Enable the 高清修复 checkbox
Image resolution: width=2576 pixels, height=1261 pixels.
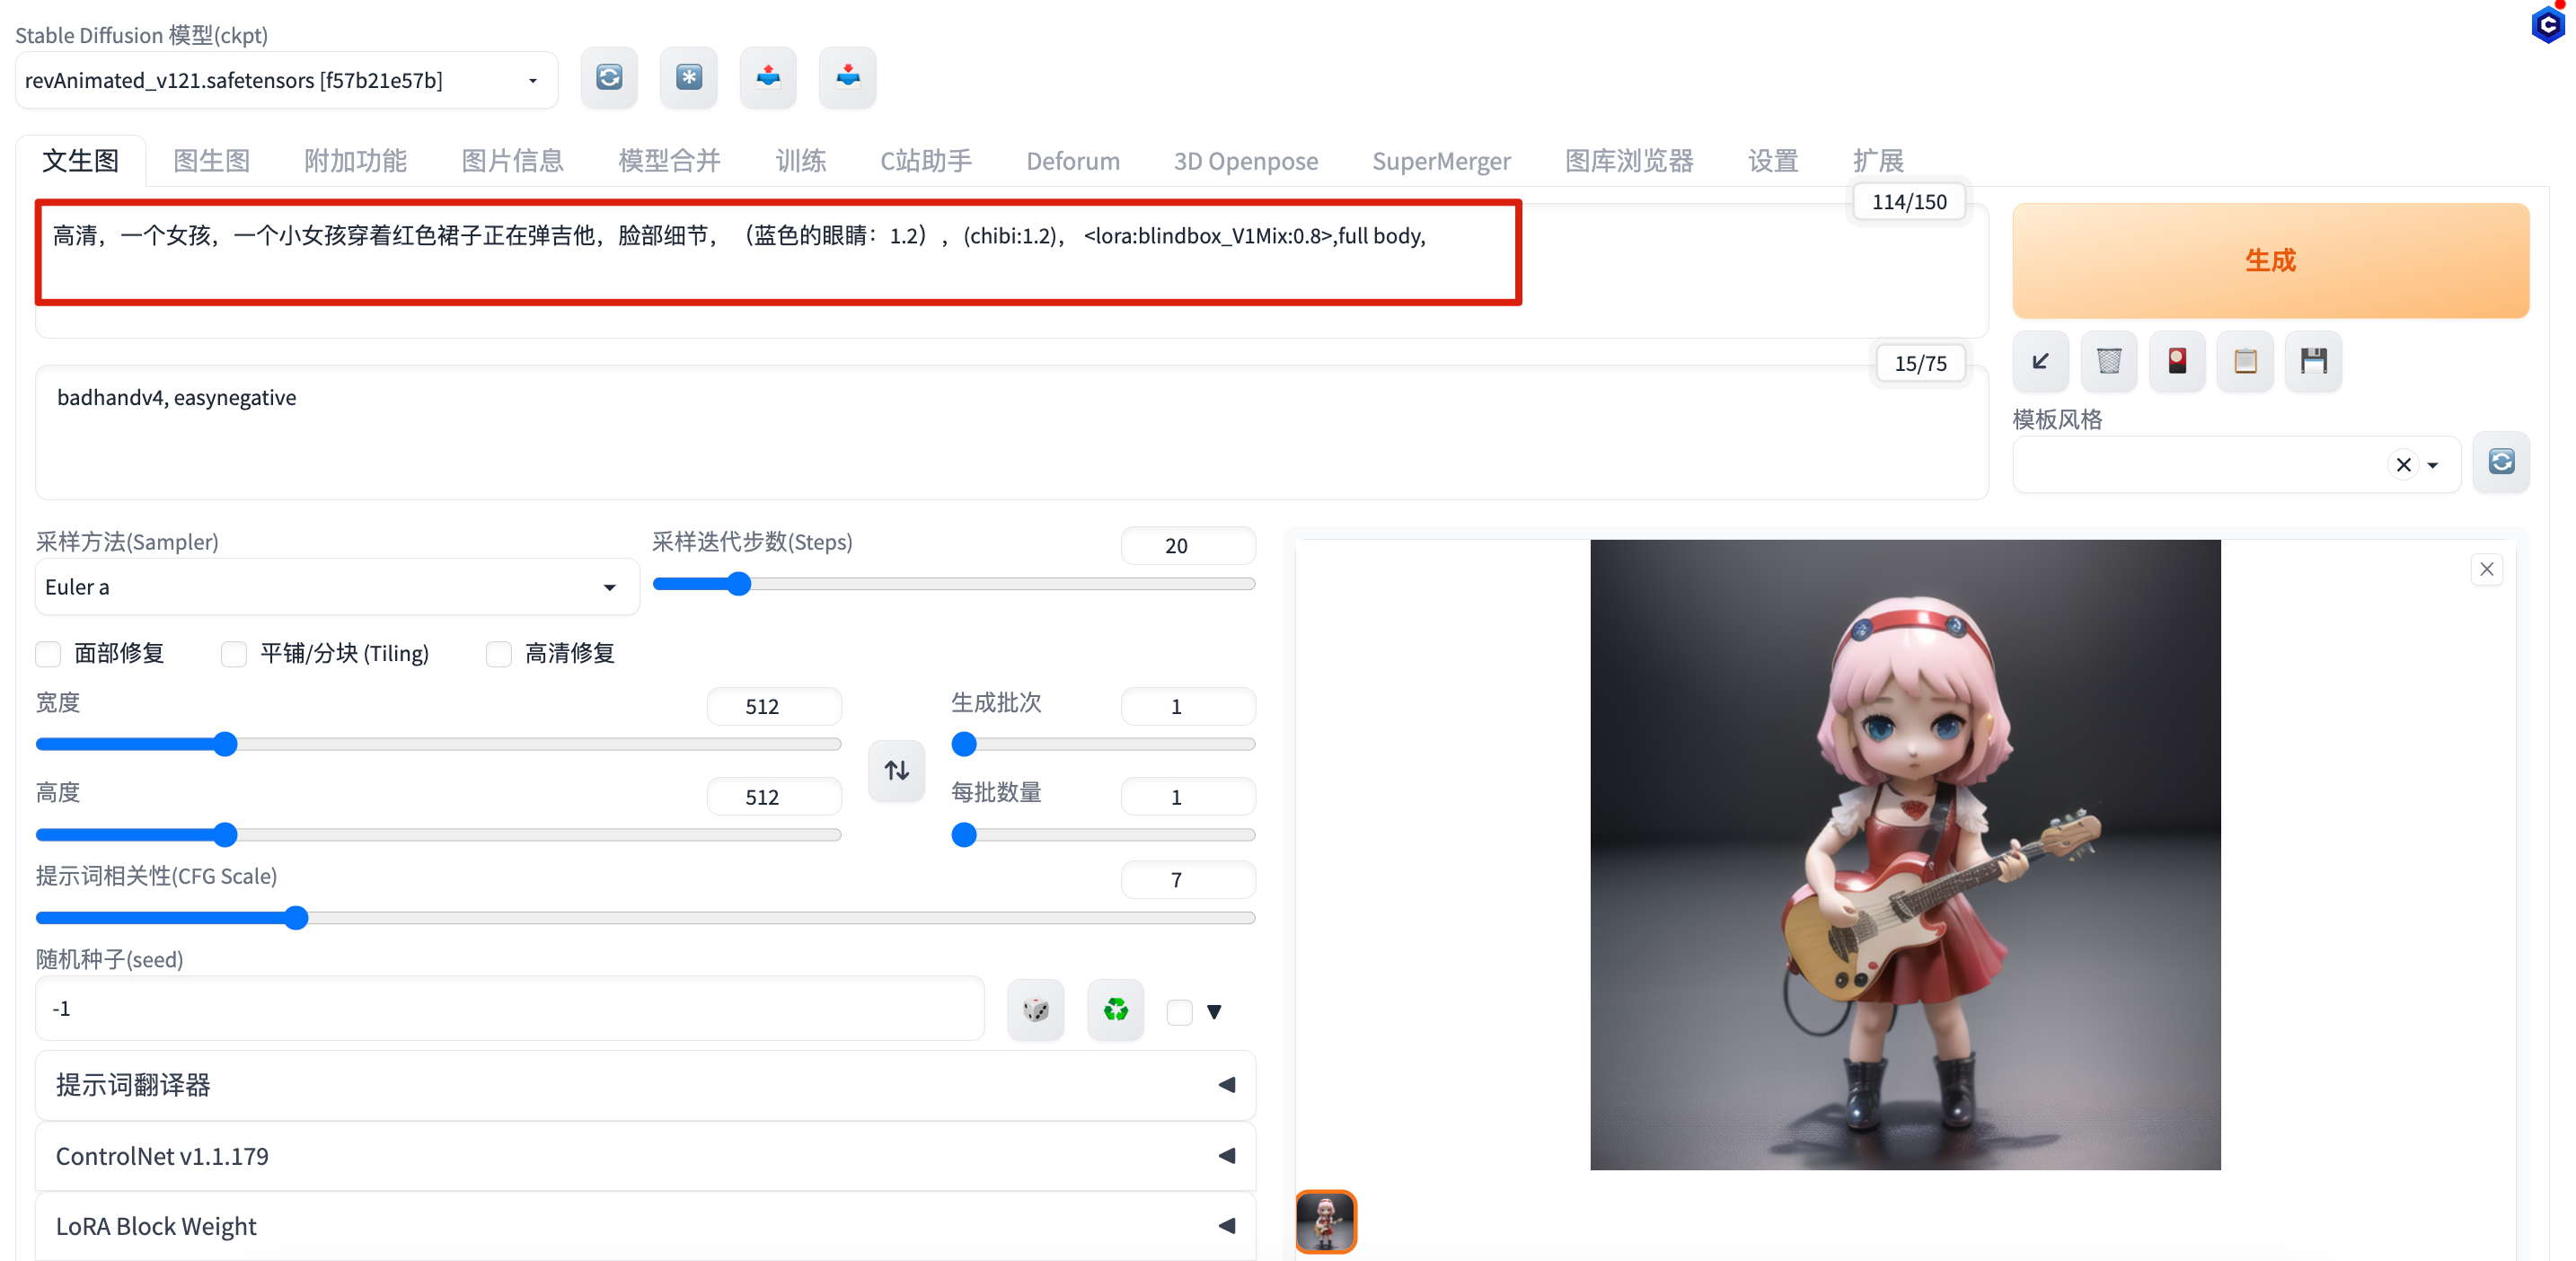point(499,654)
